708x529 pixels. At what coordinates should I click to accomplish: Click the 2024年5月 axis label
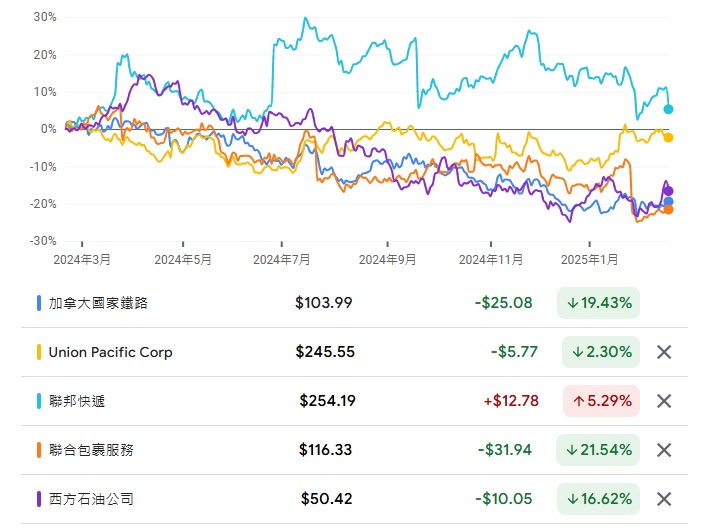pos(183,260)
